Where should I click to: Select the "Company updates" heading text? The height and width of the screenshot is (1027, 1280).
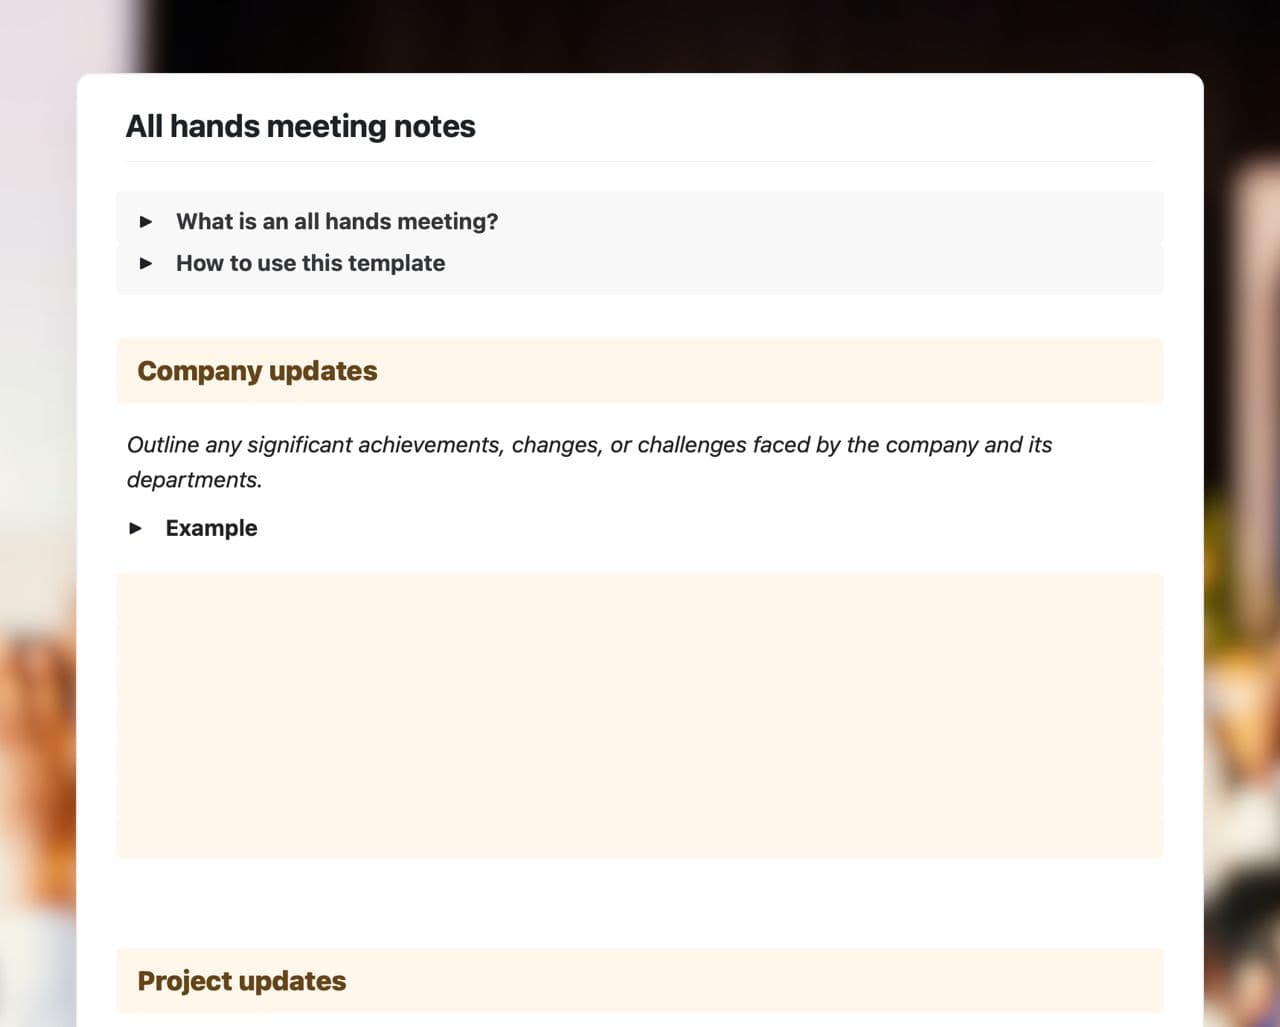click(257, 371)
